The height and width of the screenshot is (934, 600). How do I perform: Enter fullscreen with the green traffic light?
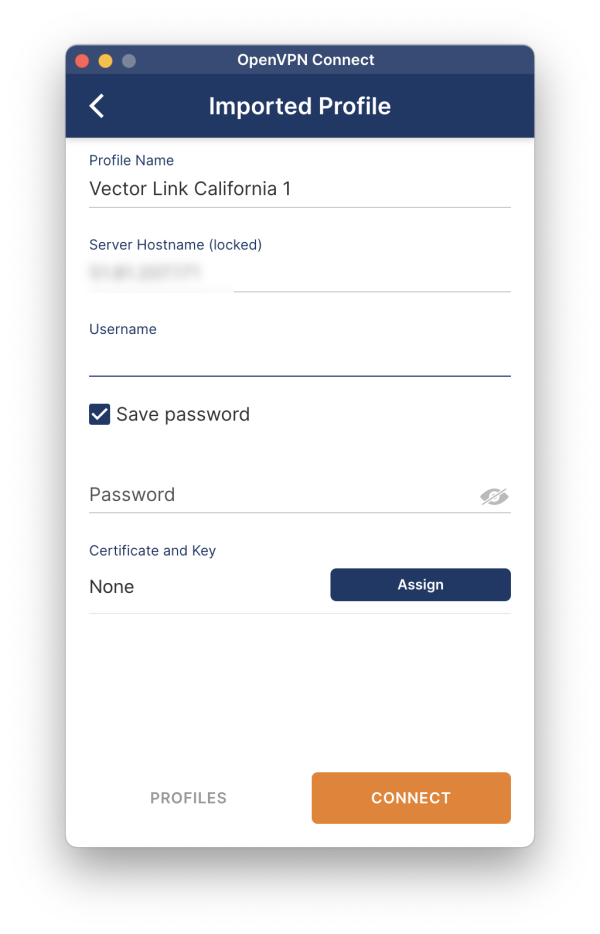tap(127, 60)
